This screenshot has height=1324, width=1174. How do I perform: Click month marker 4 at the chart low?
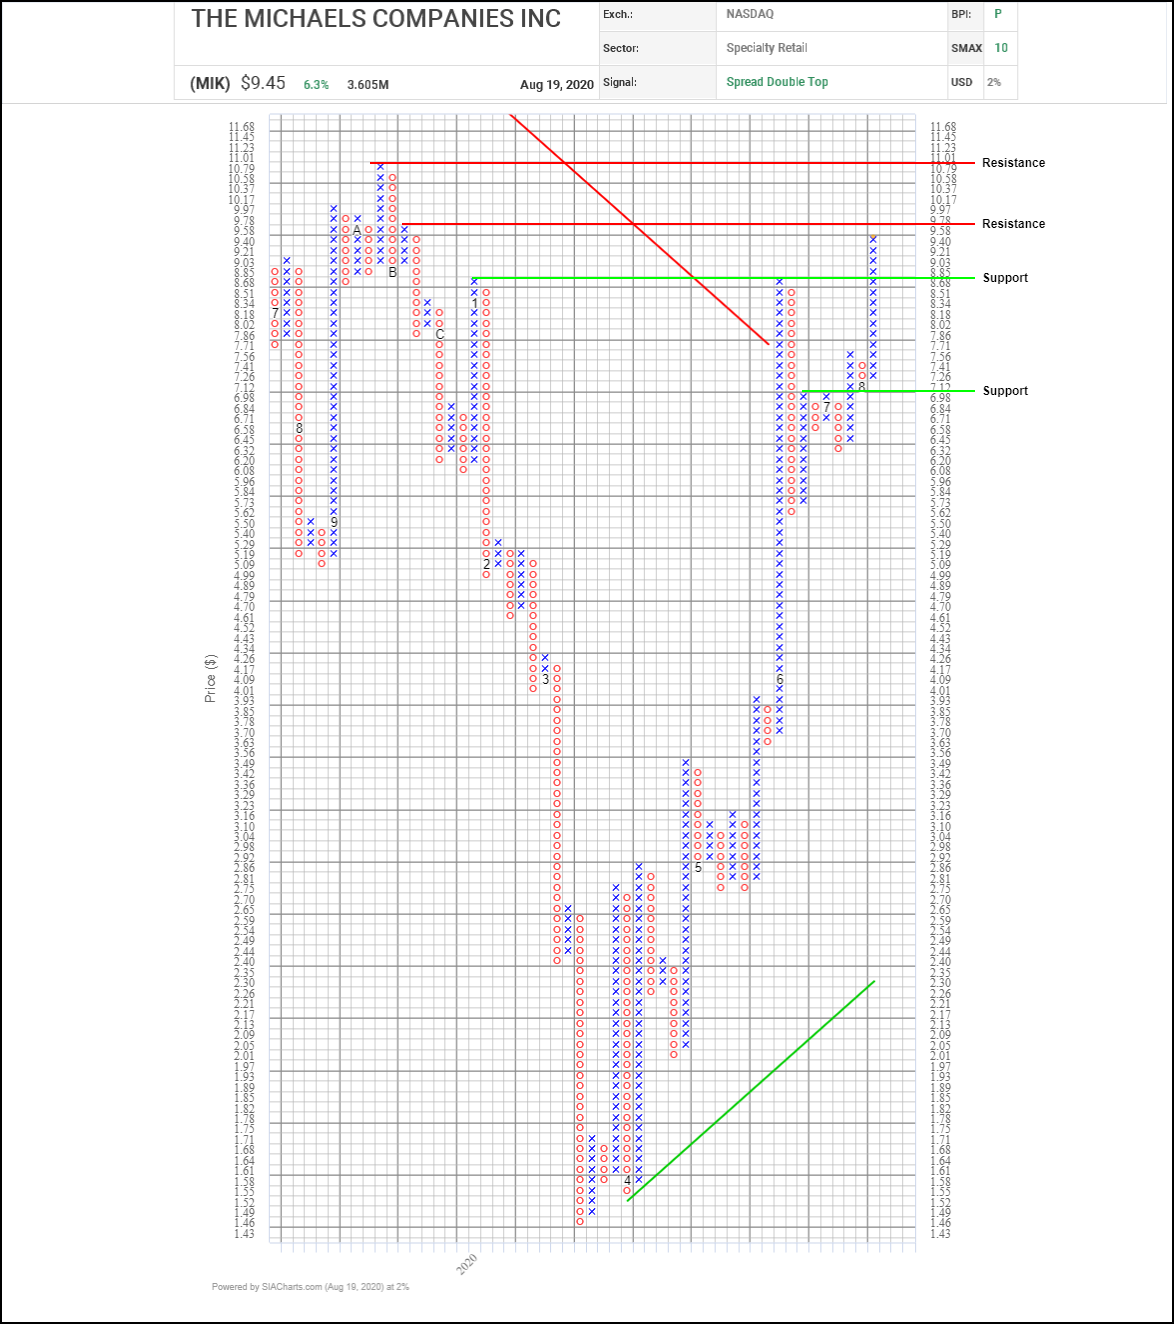[627, 1180]
